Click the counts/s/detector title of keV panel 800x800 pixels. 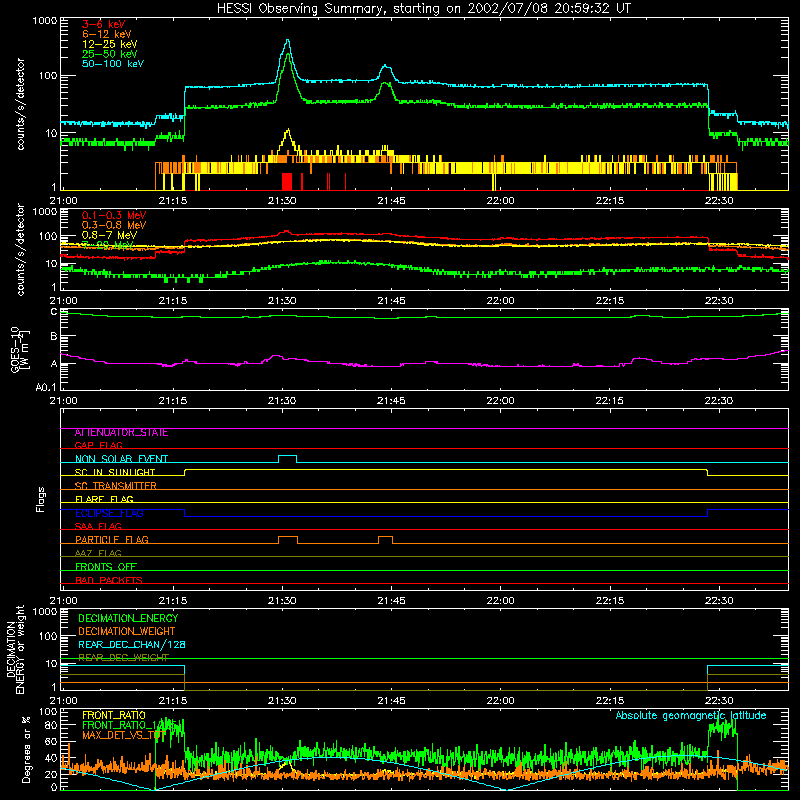[x=20, y=104]
